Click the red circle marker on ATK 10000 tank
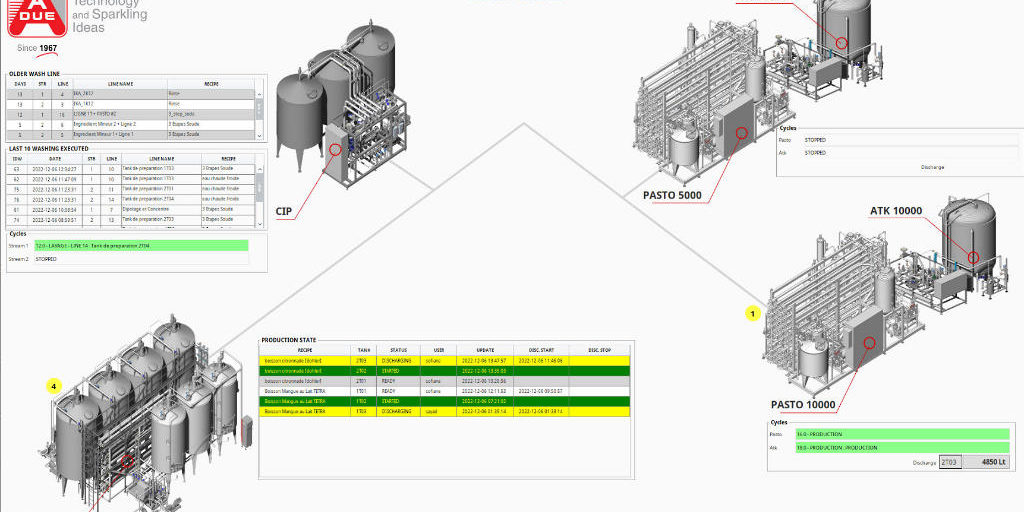The height and width of the screenshot is (512, 1024). pyautogui.click(x=972, y=257)
